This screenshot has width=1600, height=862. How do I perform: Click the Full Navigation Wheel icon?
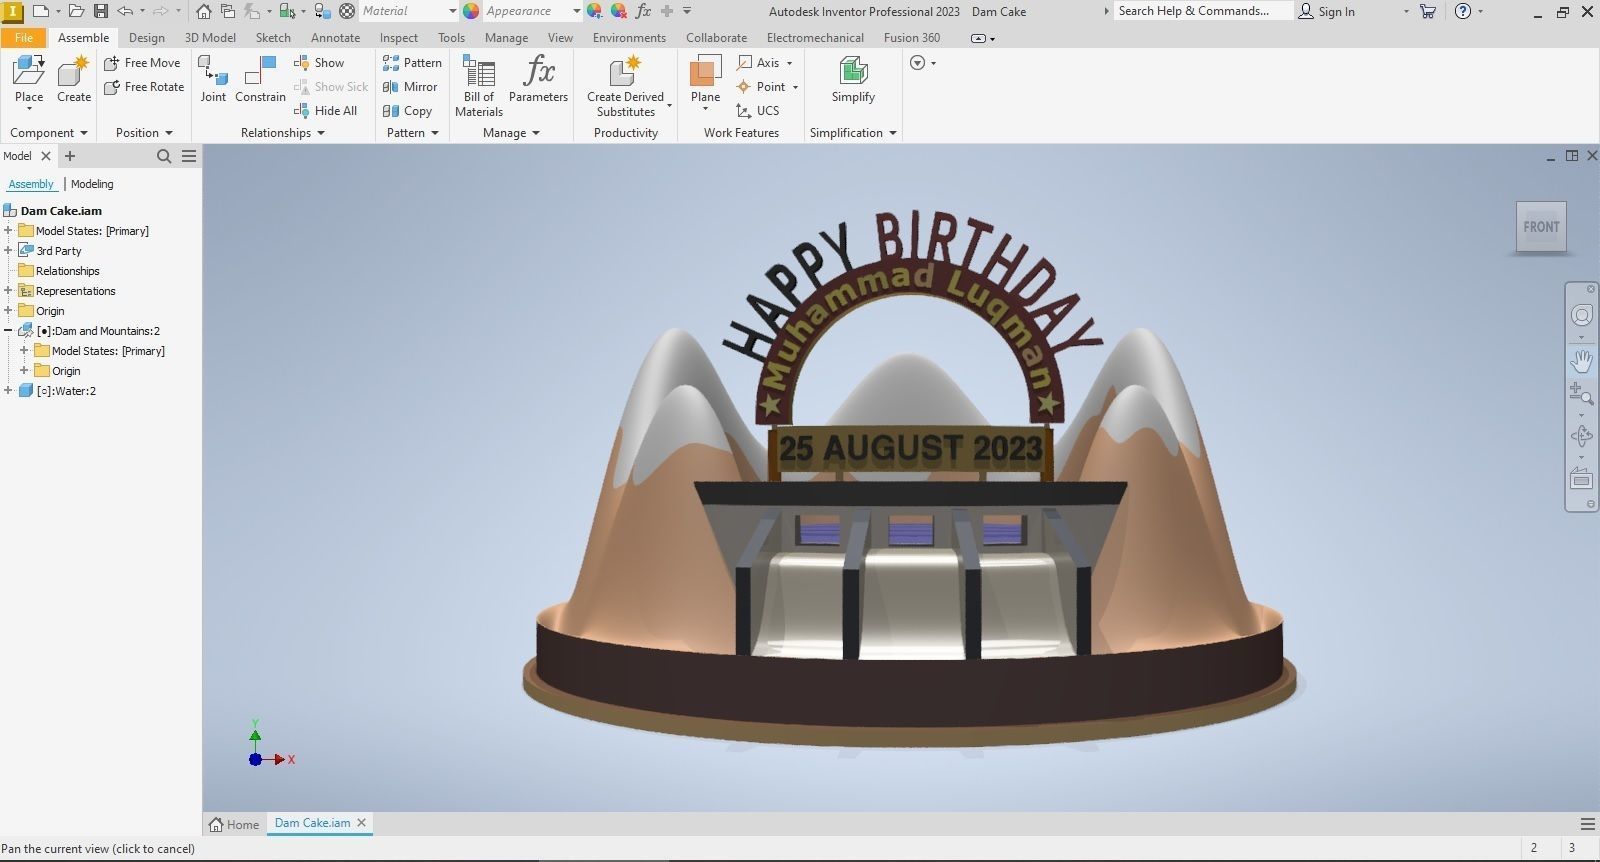click(x=1581, y=316)
